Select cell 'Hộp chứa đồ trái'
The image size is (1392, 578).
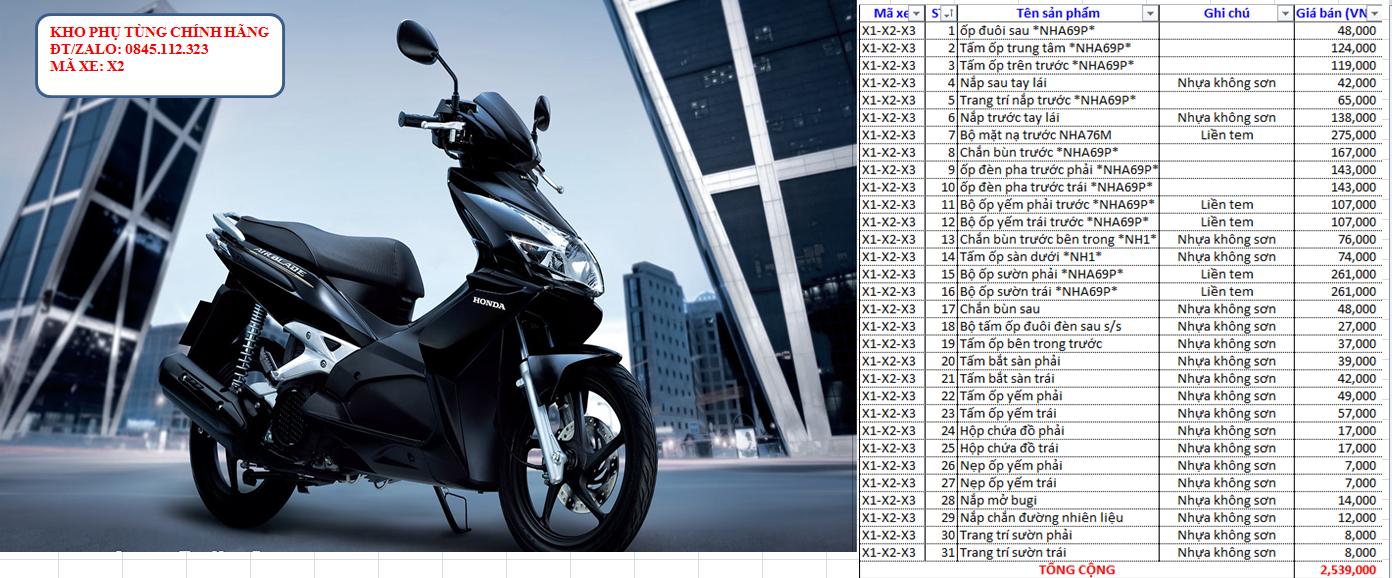point(1058,448)
